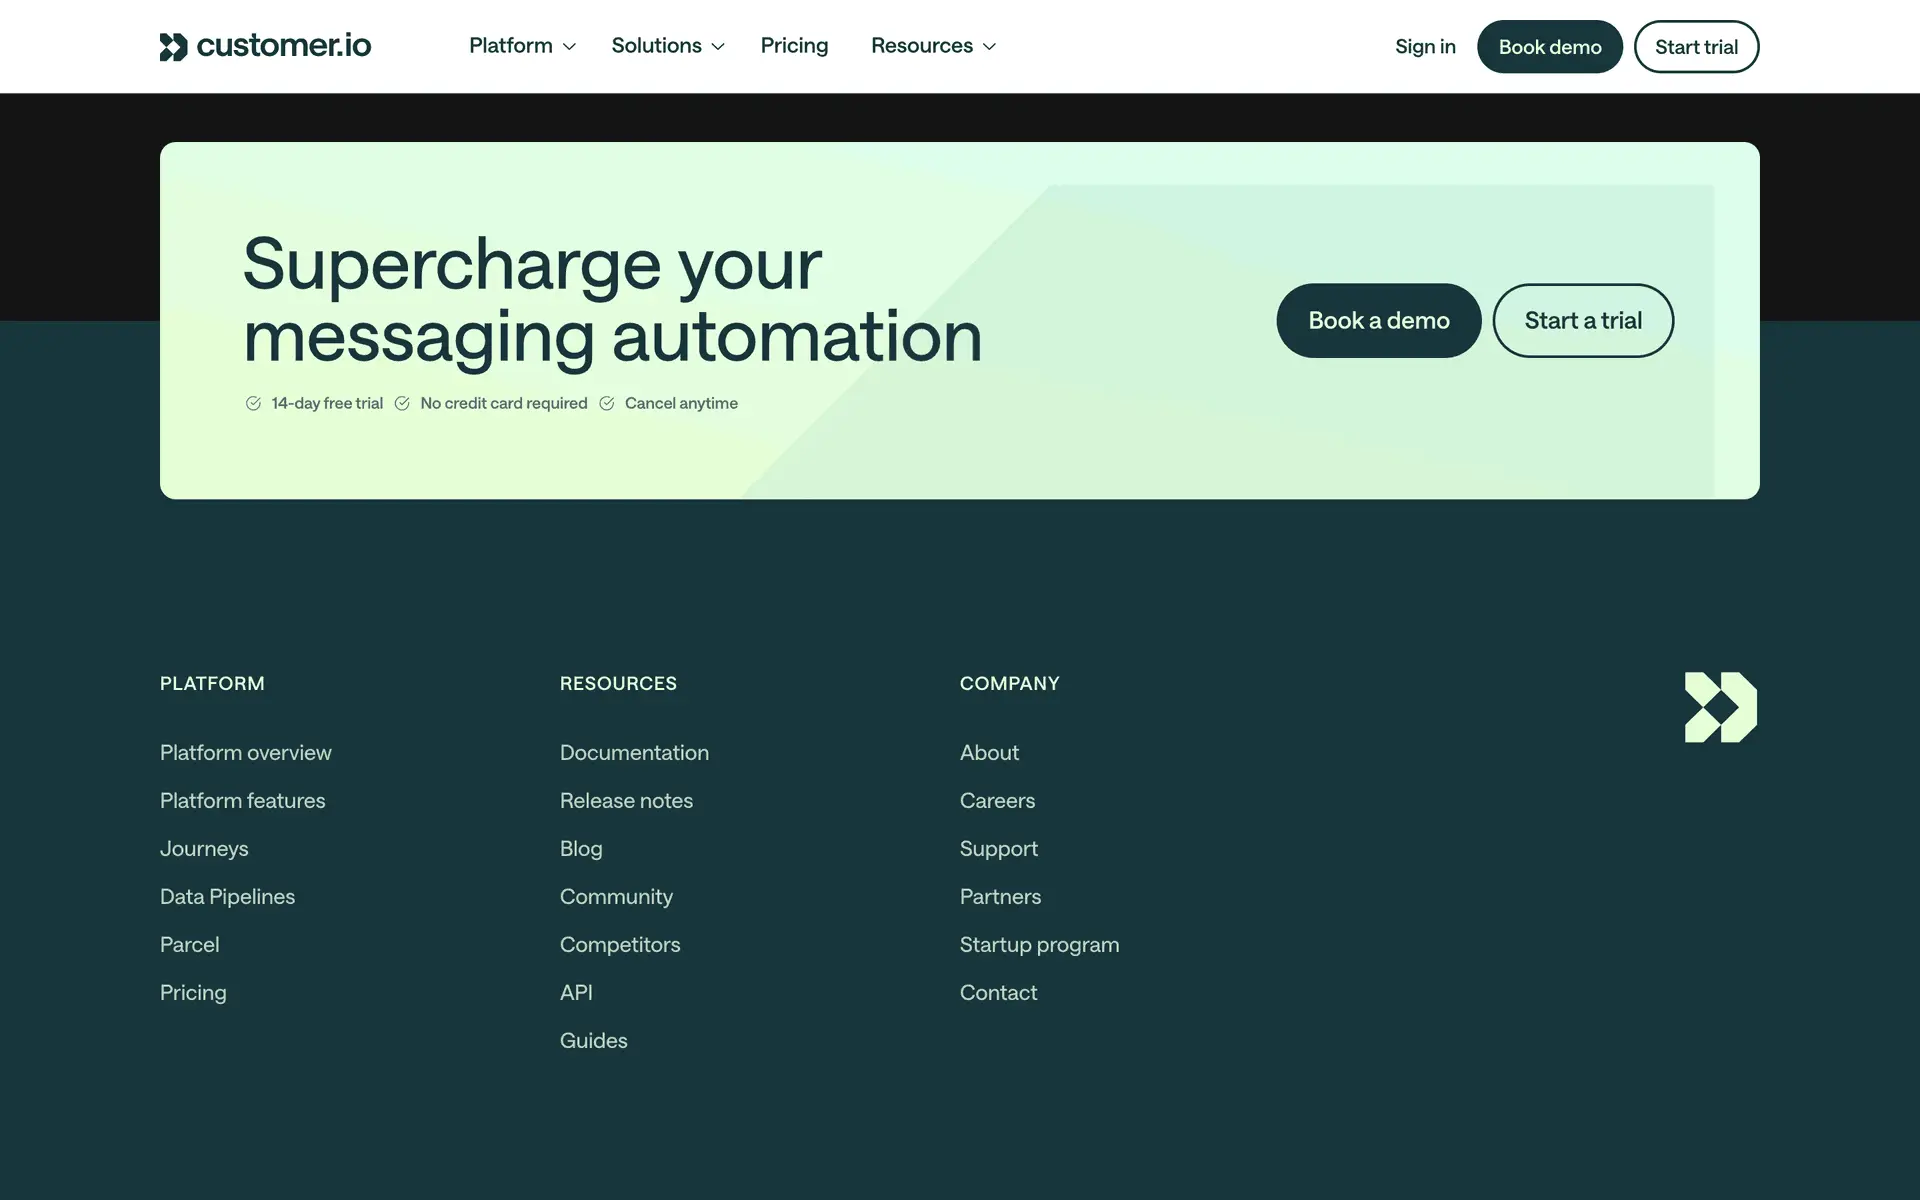
Task: Click checkmark icon beside Cancel anytime
Action: pos(607,403)
